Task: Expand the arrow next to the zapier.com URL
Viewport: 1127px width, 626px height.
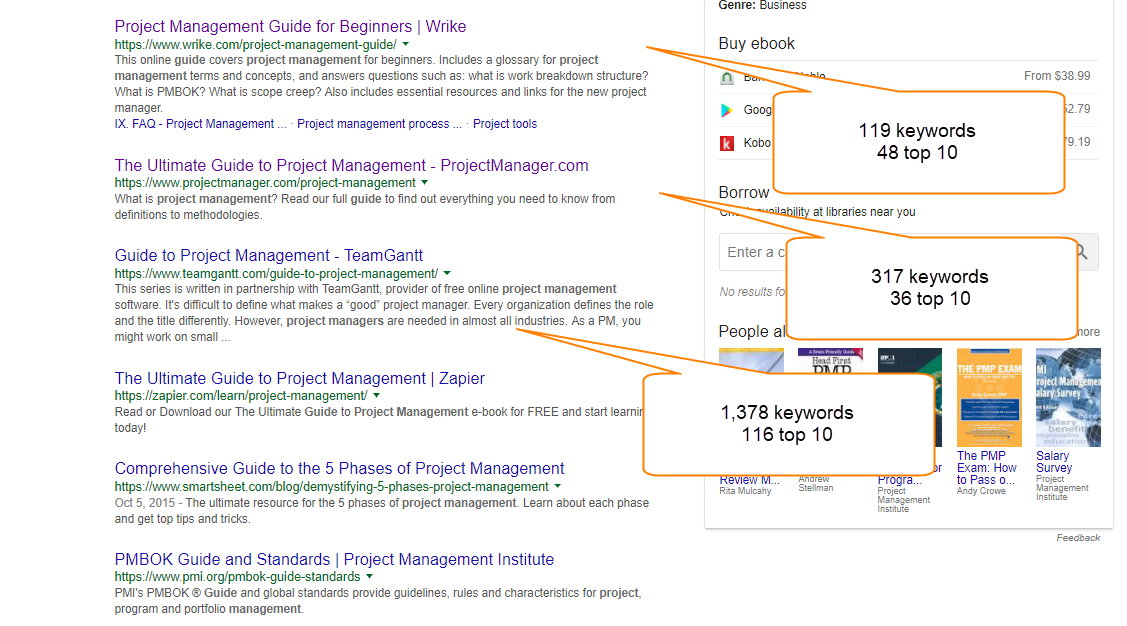Action: (377, 396)
